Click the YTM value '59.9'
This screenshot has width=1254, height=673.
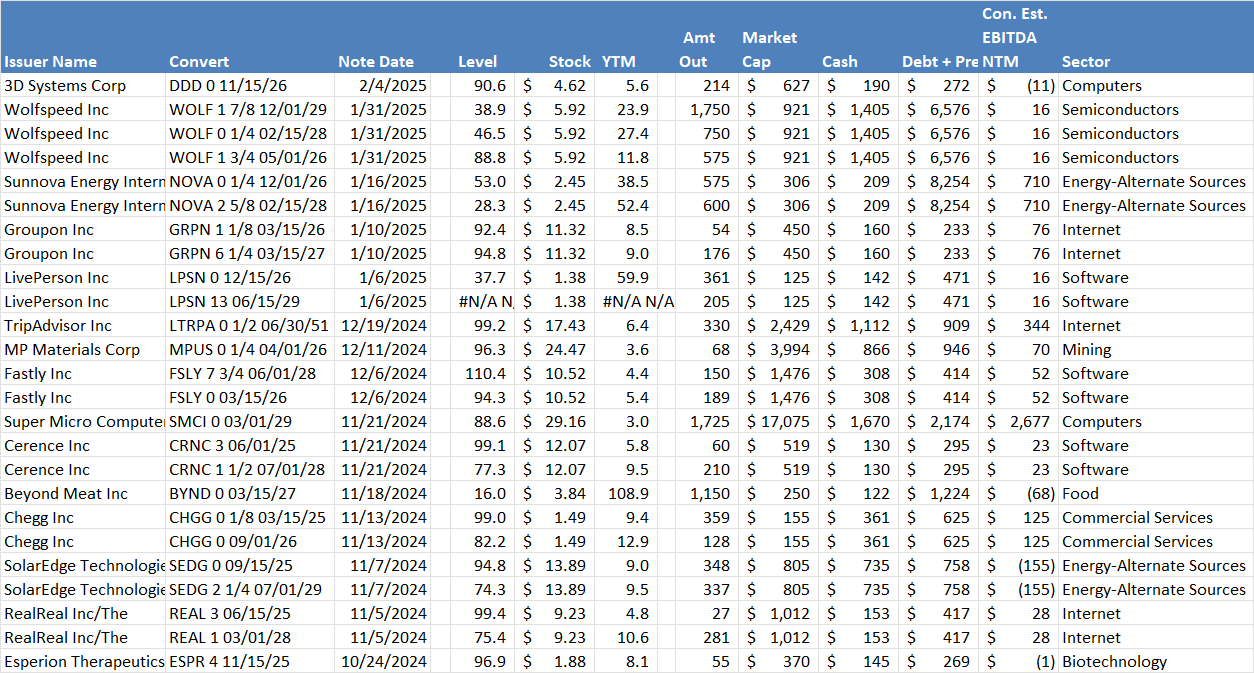point(633,278)
